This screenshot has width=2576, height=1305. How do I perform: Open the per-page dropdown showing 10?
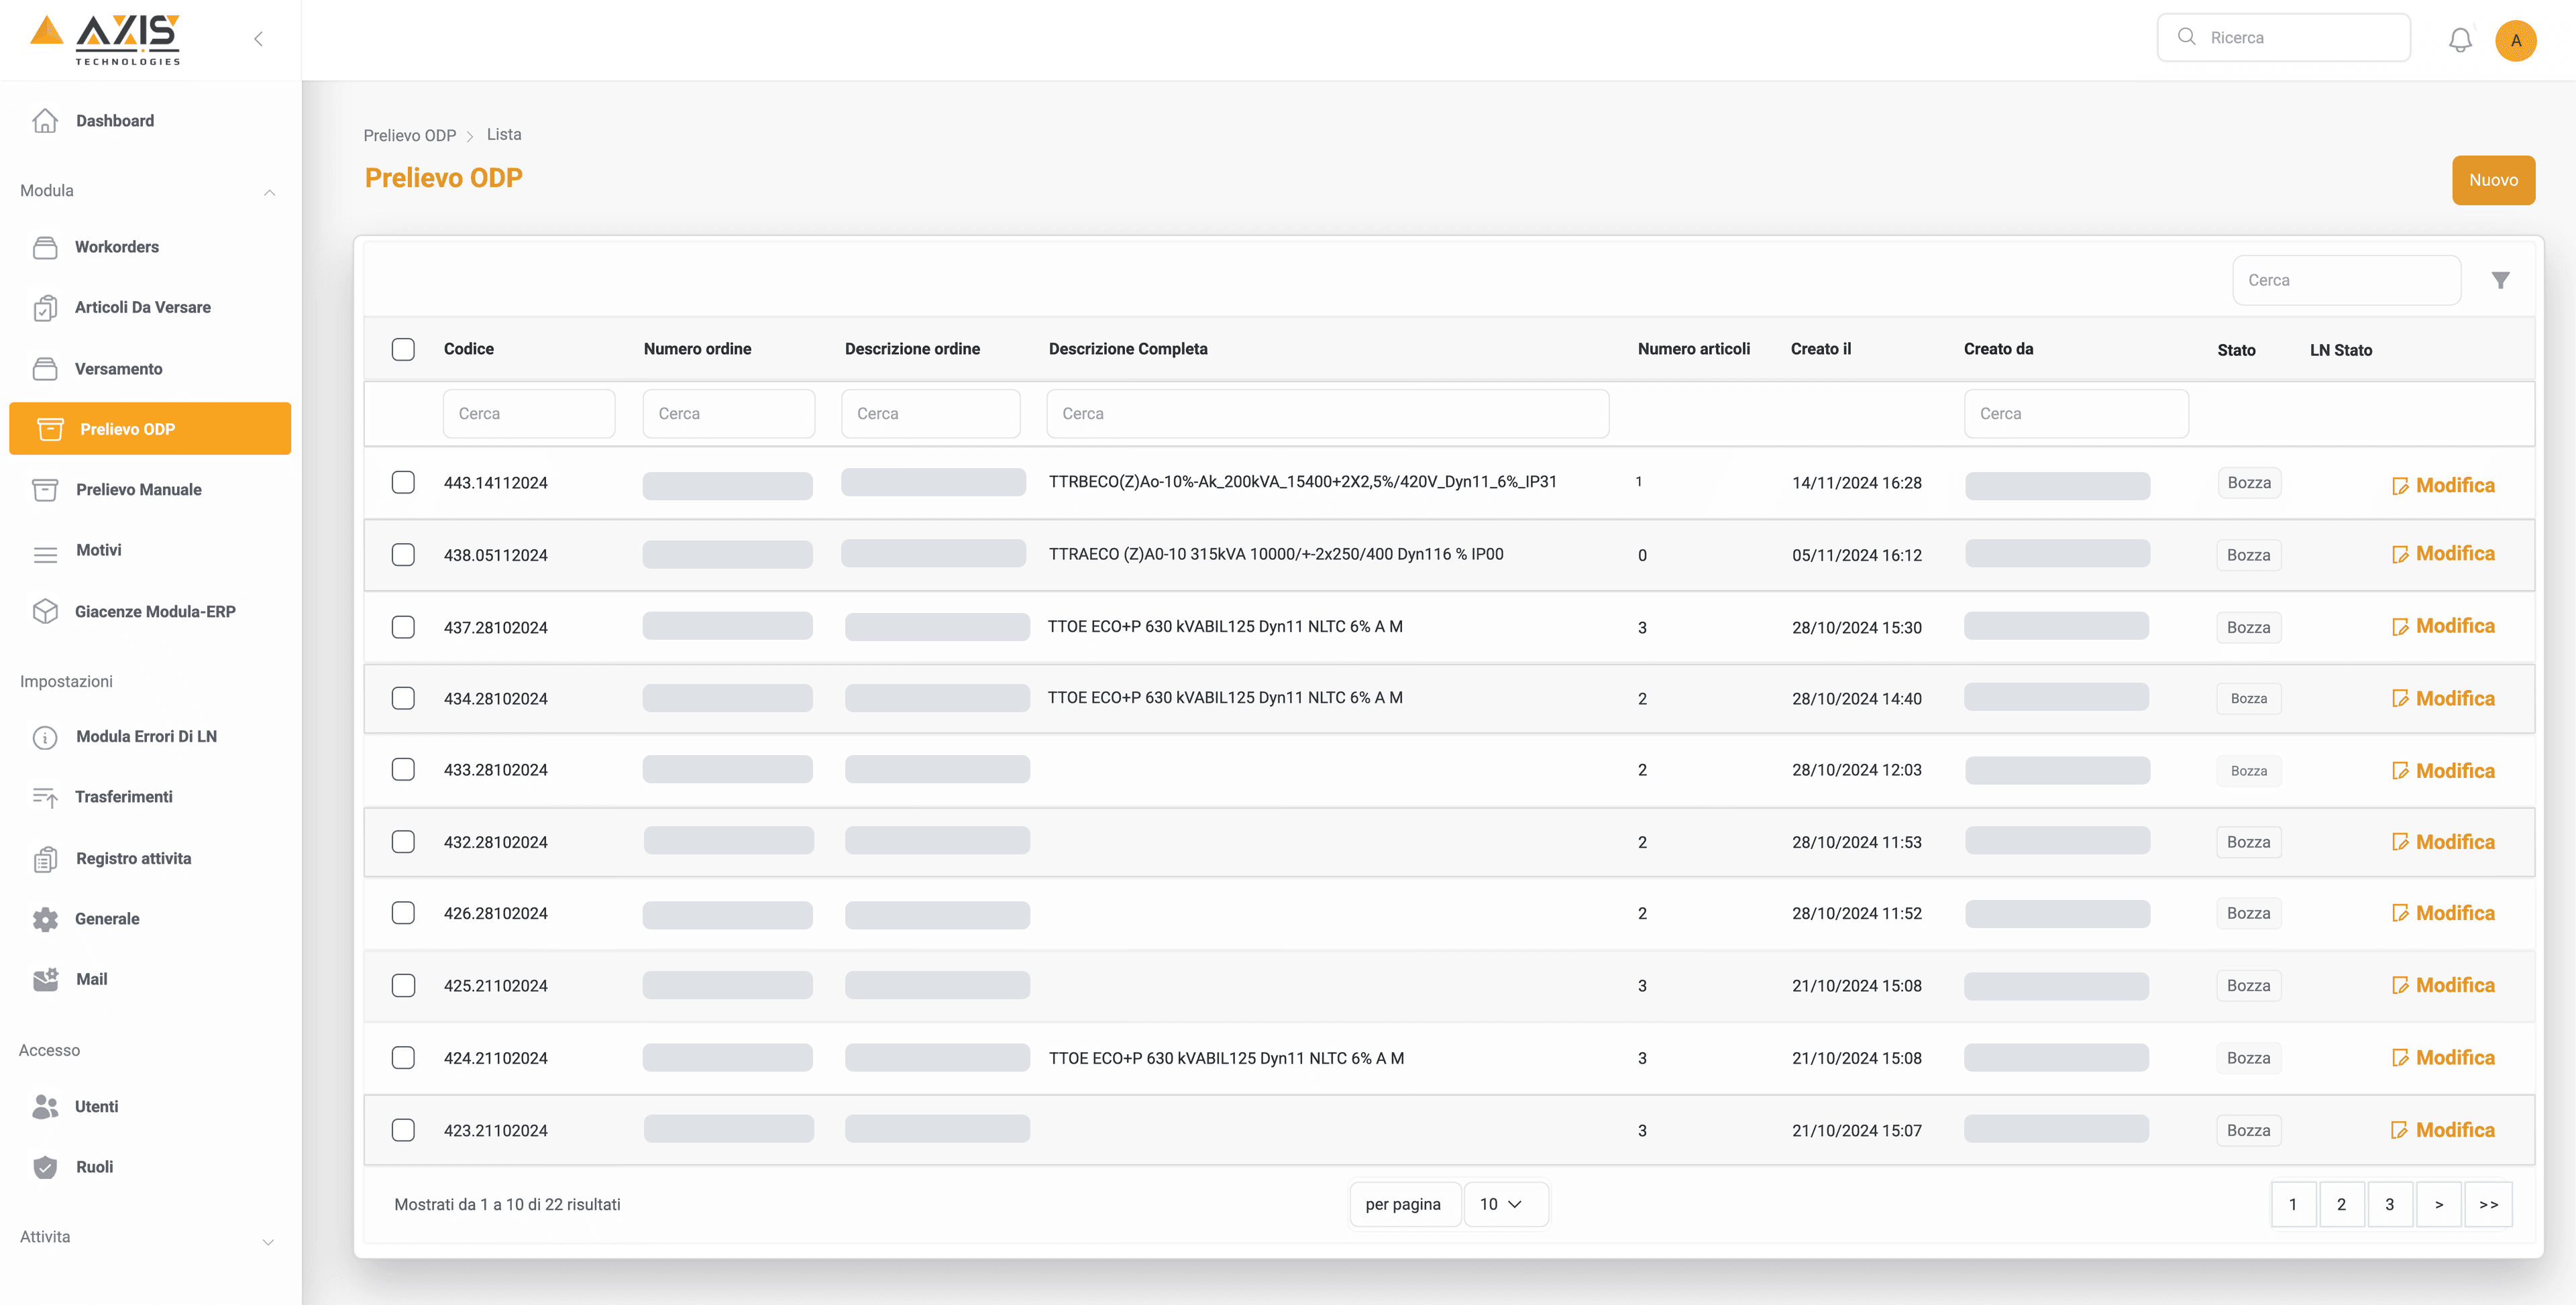pos(1506,1204)
